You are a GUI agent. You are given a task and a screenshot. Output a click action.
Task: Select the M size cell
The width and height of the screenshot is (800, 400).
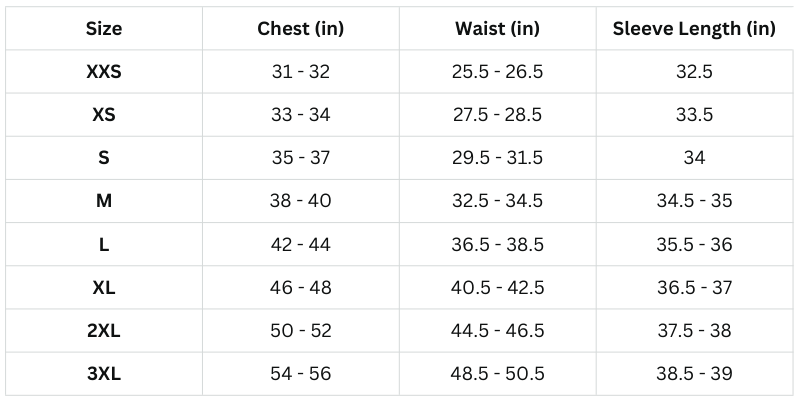pos(104,200)
